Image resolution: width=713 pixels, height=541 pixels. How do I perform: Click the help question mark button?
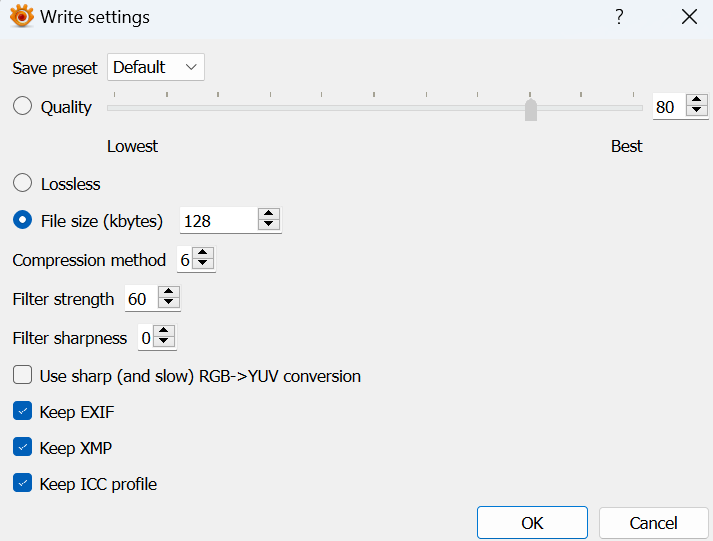point(619,17)
